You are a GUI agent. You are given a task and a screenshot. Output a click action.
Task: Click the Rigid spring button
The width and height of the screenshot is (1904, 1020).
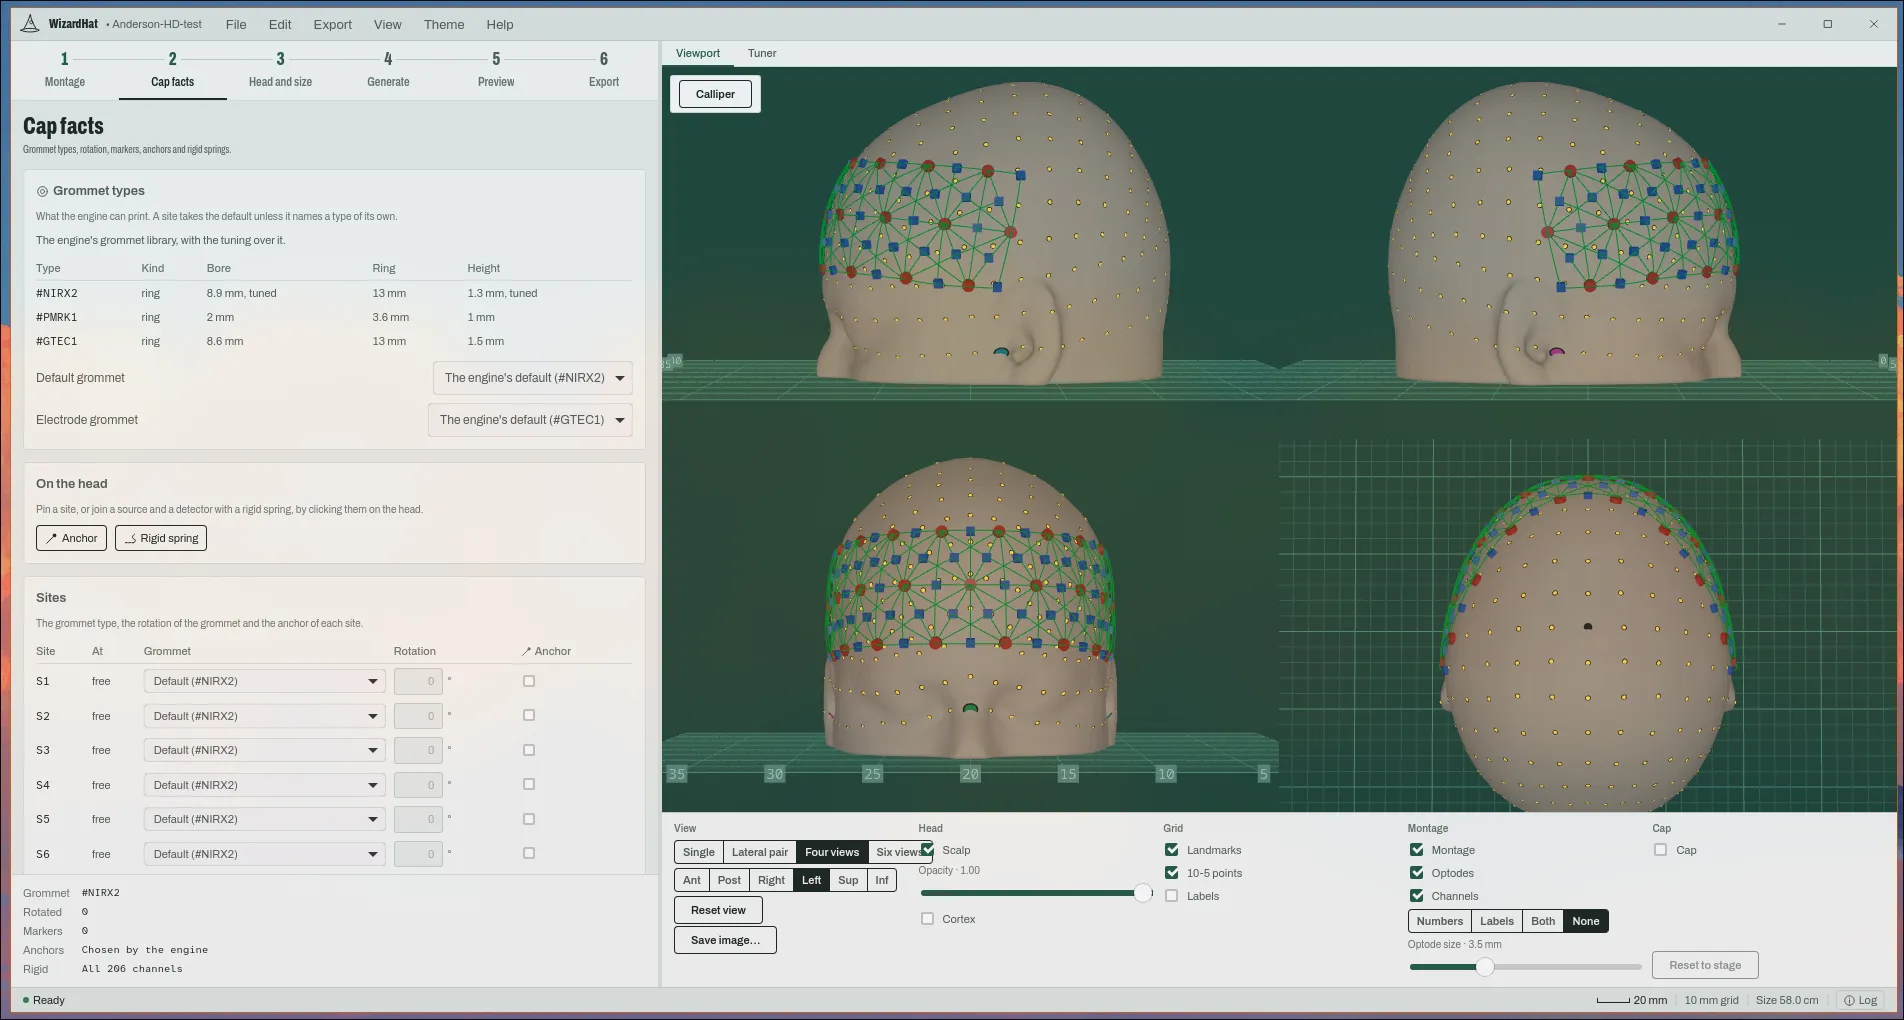pyautogui.click(x=161, y=538)
